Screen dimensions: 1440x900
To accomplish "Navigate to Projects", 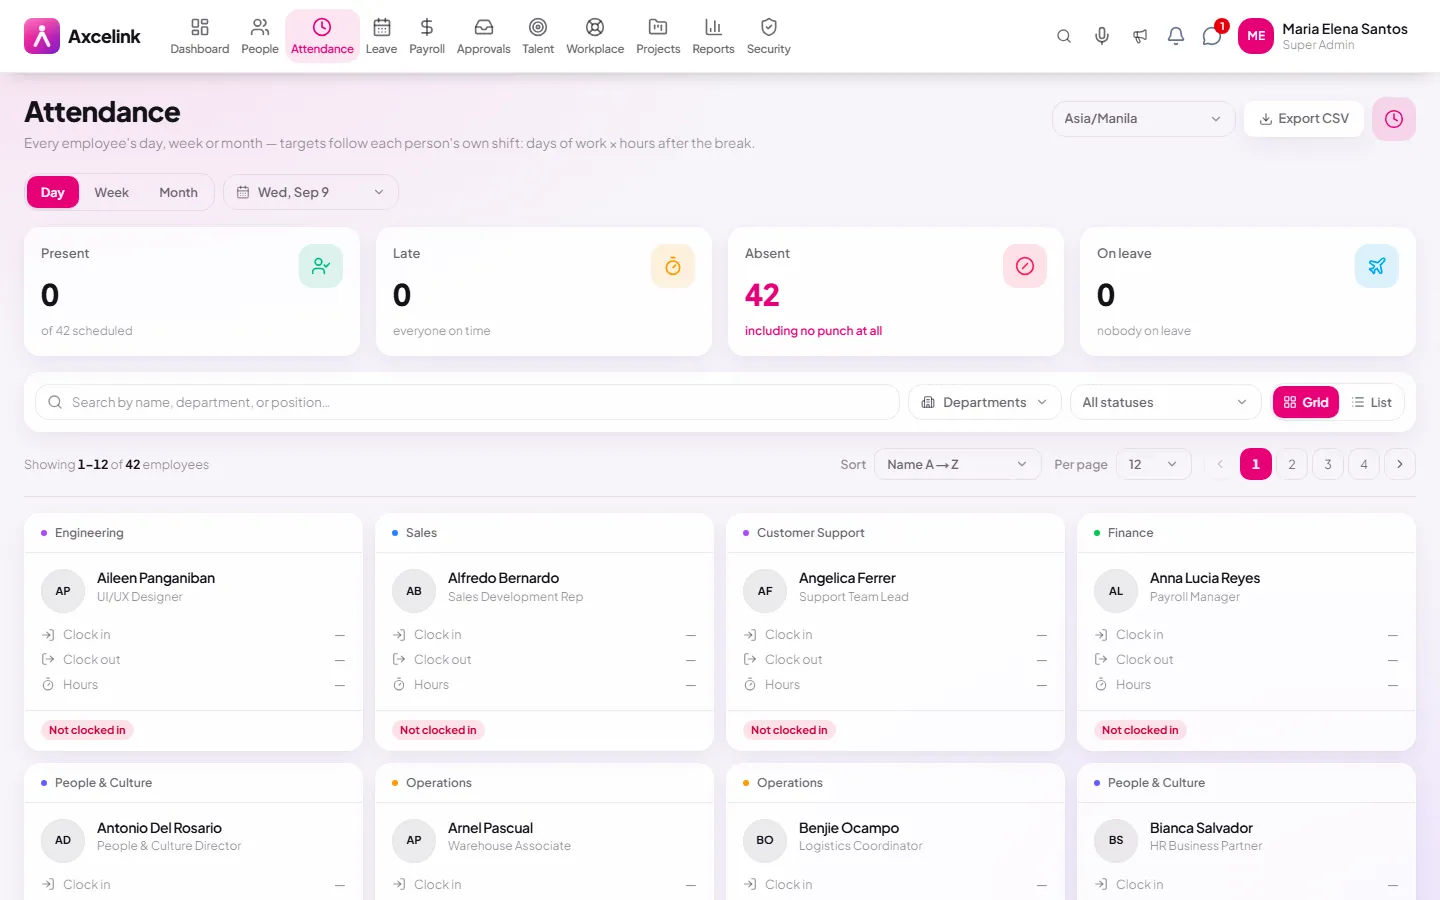I will coord(658,36).
